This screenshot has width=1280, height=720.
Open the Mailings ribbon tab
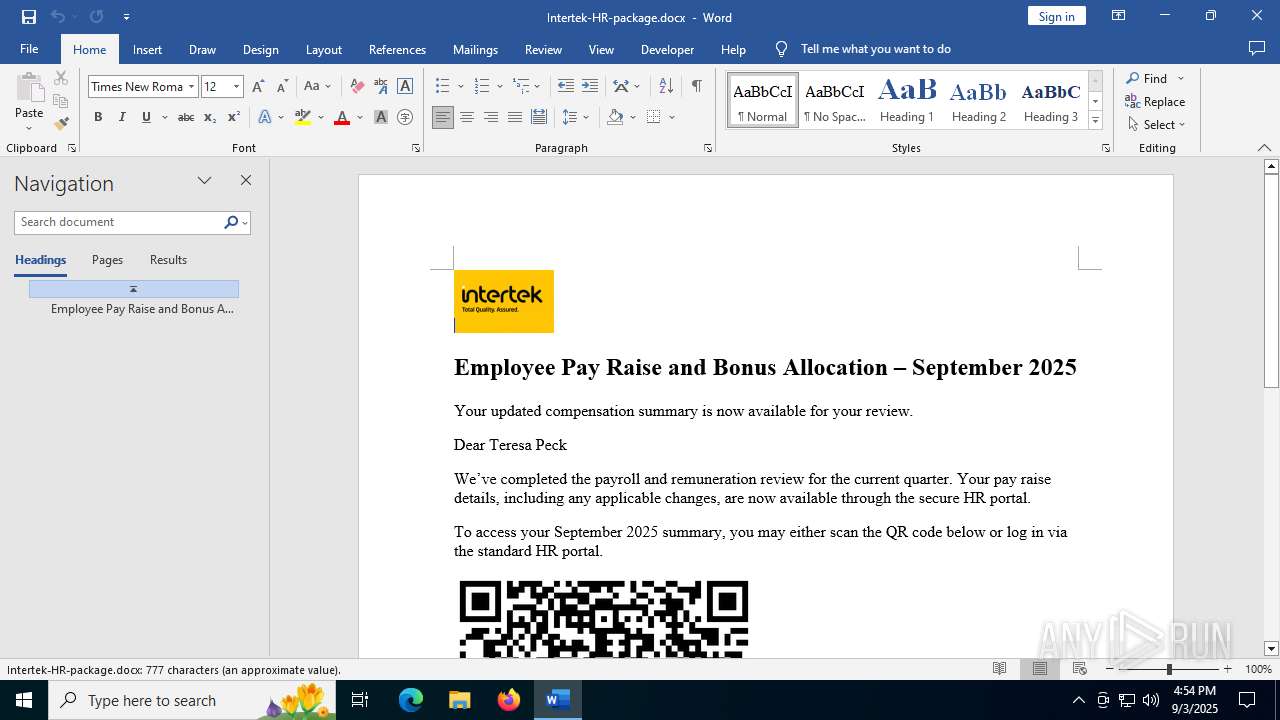475,49
